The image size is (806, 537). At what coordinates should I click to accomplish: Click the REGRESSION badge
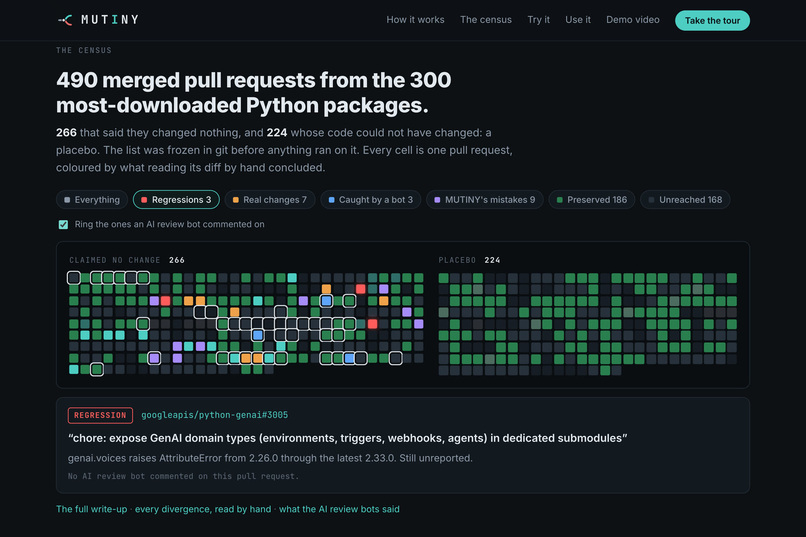point(100,415)
